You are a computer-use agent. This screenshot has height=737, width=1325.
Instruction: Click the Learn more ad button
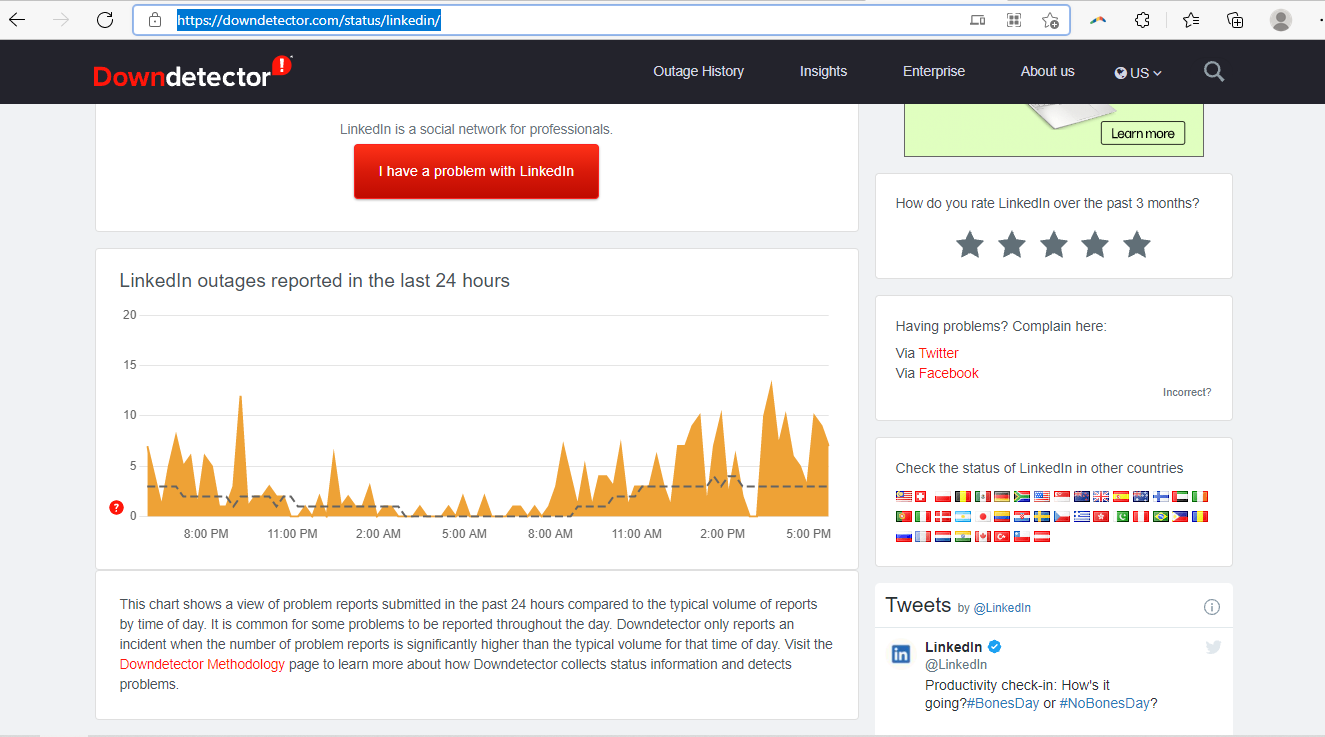(x=1143, y=133)
